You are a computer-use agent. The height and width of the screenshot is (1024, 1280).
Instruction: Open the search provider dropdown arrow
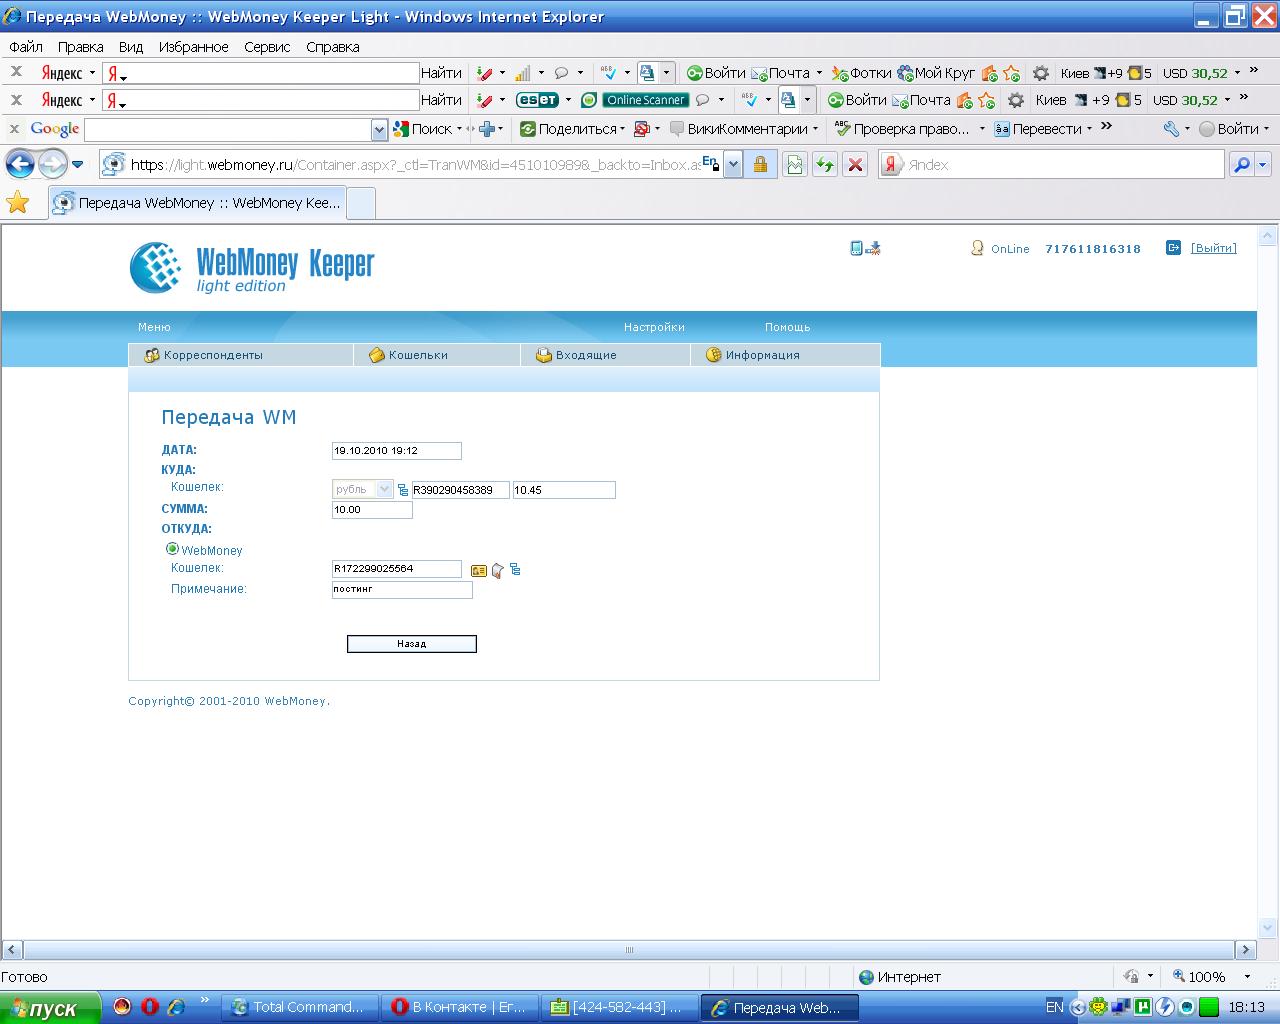1263,165
